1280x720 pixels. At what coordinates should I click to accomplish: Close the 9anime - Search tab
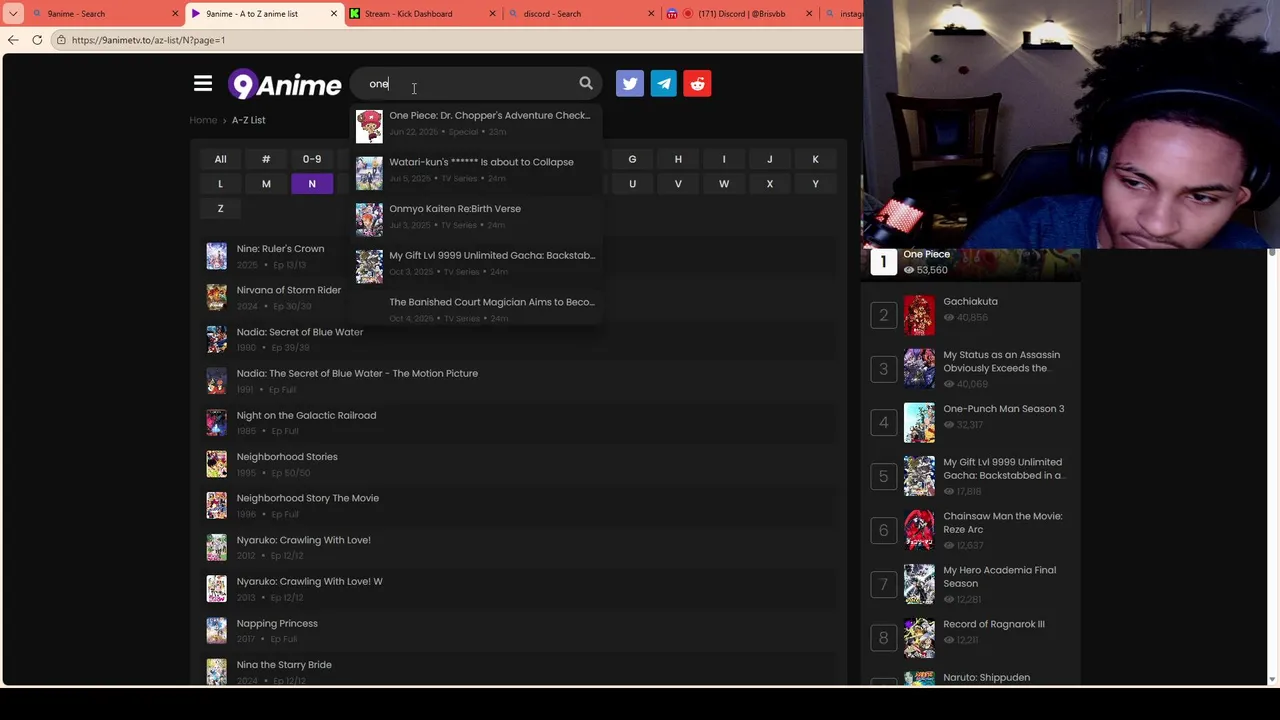pos(175,14)
